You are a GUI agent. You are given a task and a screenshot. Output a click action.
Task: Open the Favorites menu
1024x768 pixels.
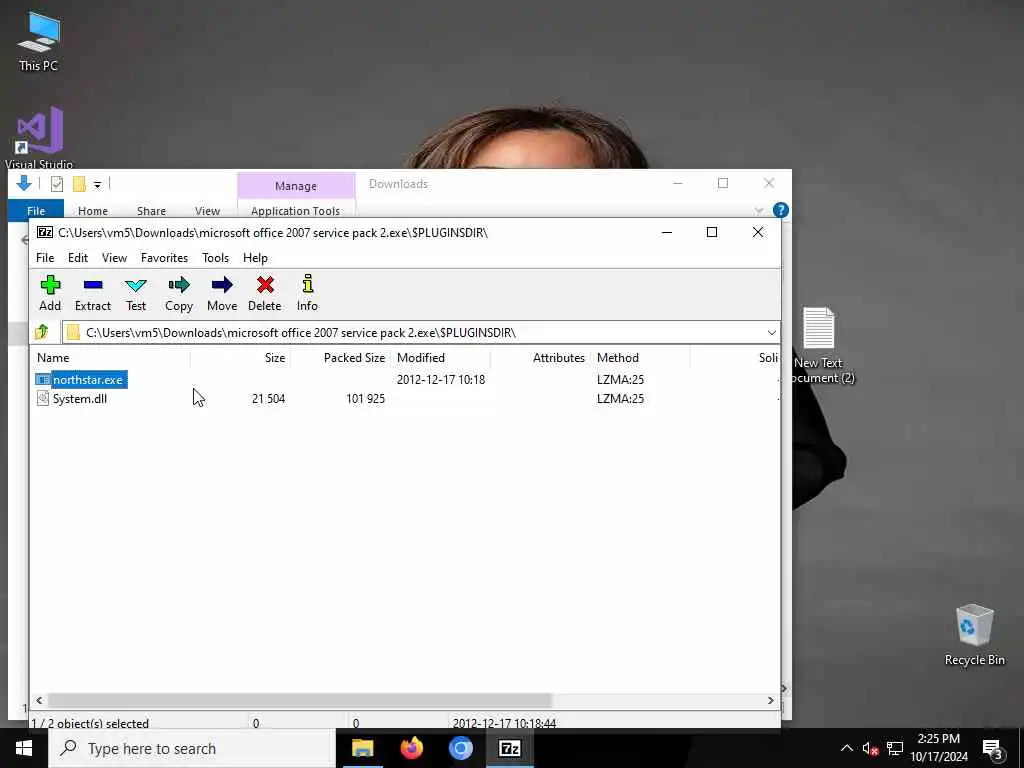[165, 258]
